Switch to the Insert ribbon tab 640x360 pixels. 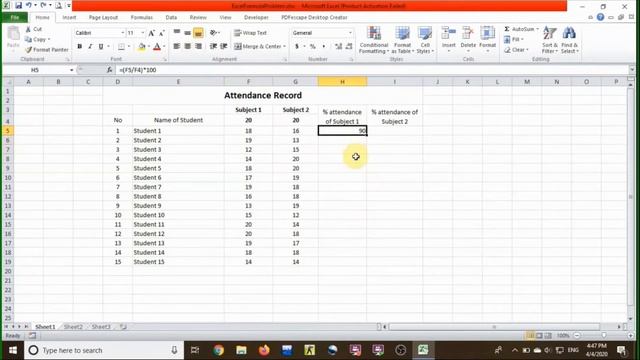click(69, 18)
